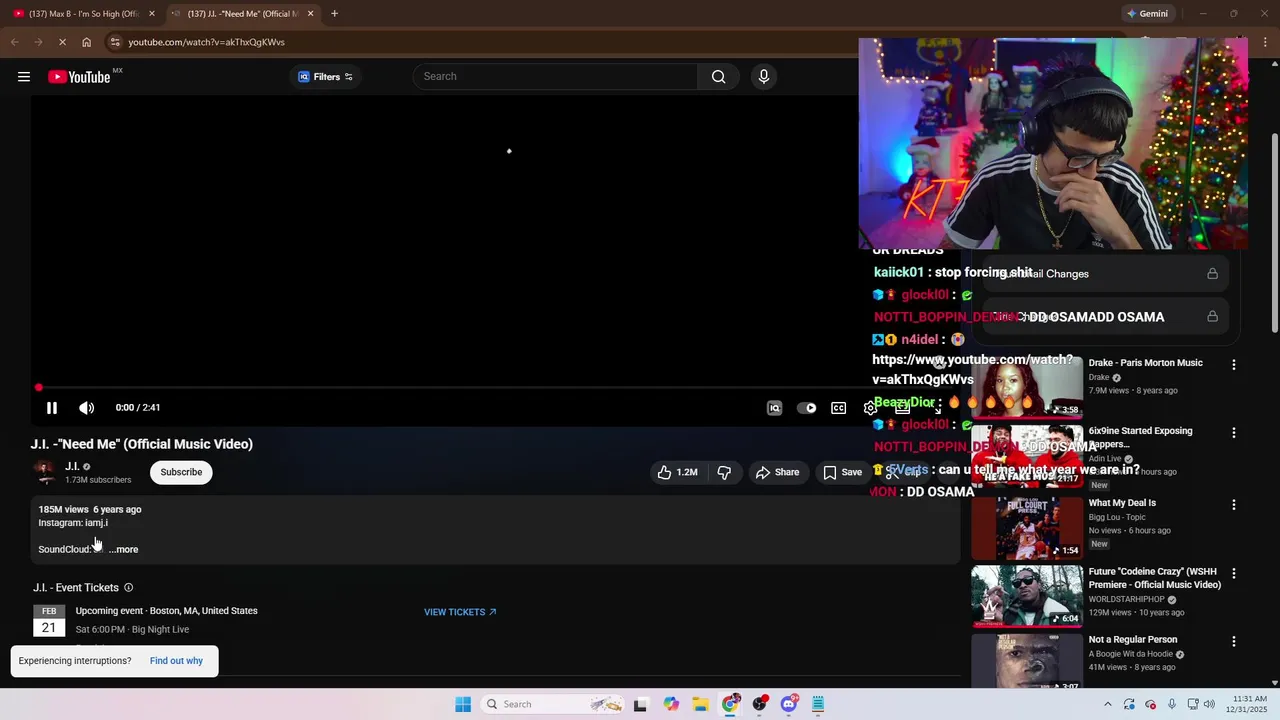Like the video (1.2M)

[x=677, y=472]
